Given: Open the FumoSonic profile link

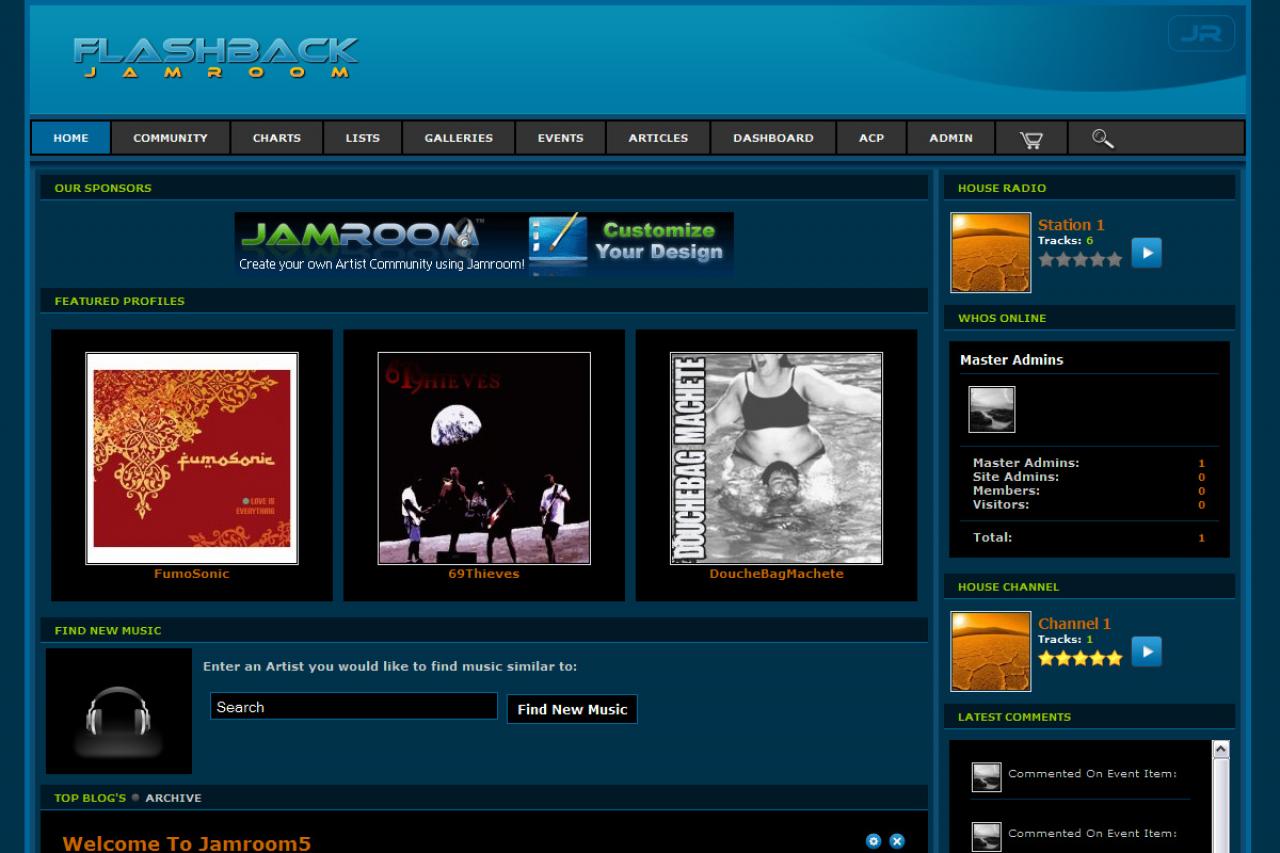Looking at the screenshot, I should click(192, 574).
